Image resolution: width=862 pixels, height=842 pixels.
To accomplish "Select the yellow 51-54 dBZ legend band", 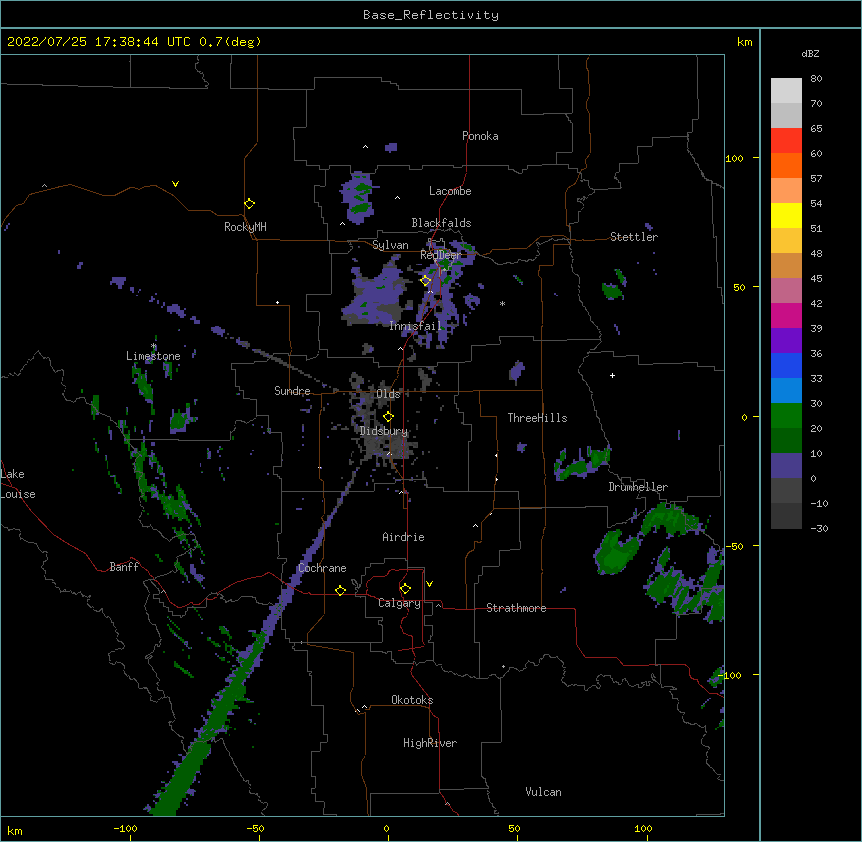I will pos(786,215).
